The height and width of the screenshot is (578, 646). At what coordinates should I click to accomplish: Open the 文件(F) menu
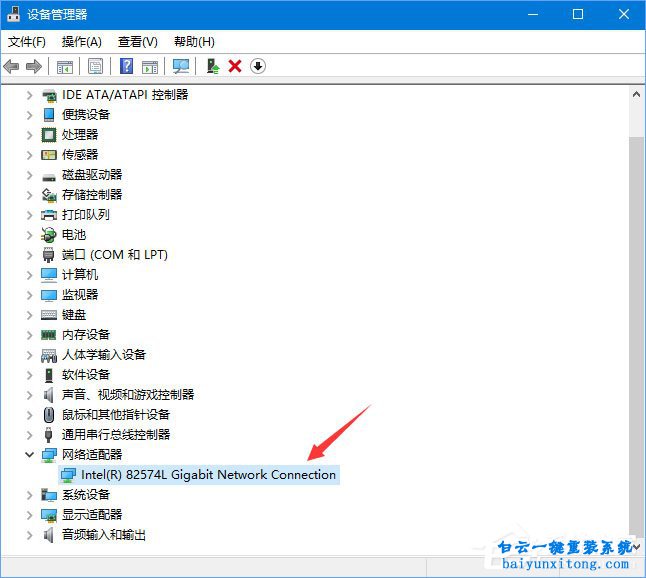pyautogui.click(x=27, y=42)
